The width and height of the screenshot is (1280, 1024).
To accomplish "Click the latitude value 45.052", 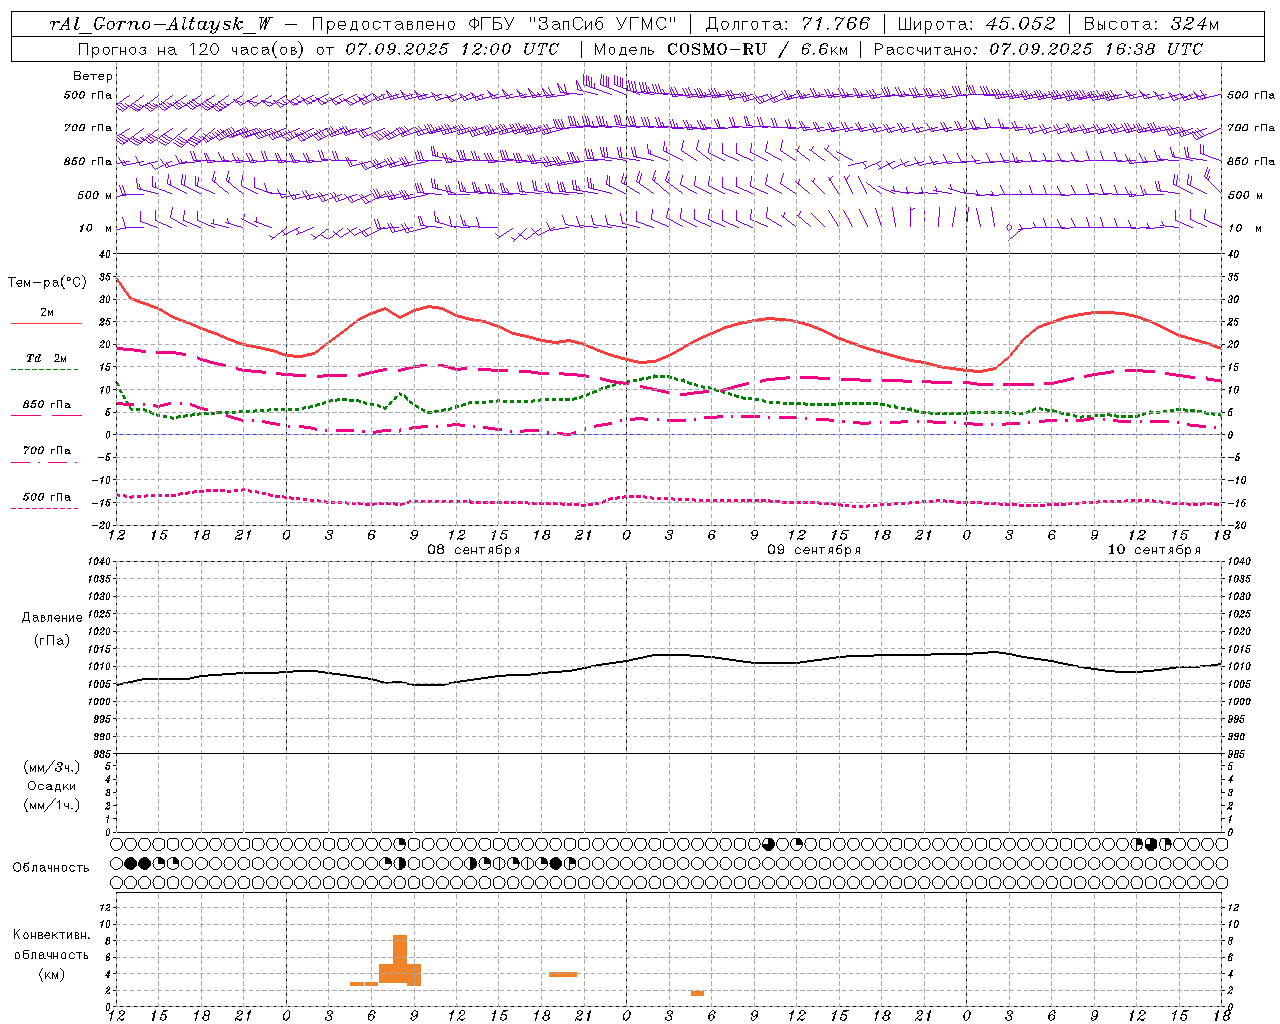I will coord(1020,24).
